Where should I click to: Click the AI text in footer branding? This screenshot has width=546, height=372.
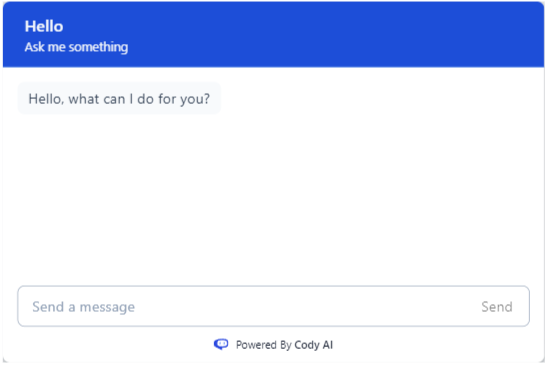tap(328, 345)
